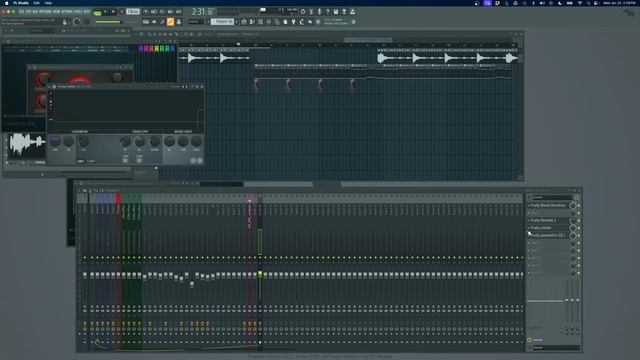
Task: Click the attack CURVE button in Limiter
Action: pos(125,161)
